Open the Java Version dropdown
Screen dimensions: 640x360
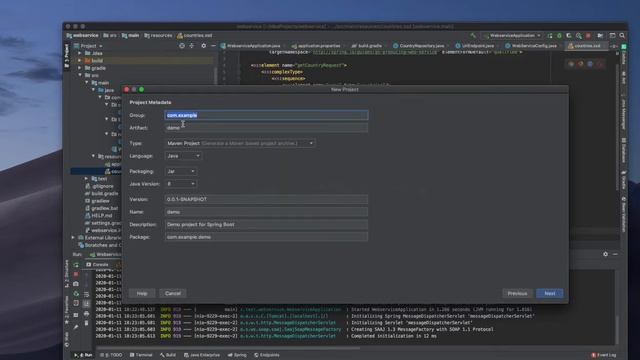click(181, 184)
